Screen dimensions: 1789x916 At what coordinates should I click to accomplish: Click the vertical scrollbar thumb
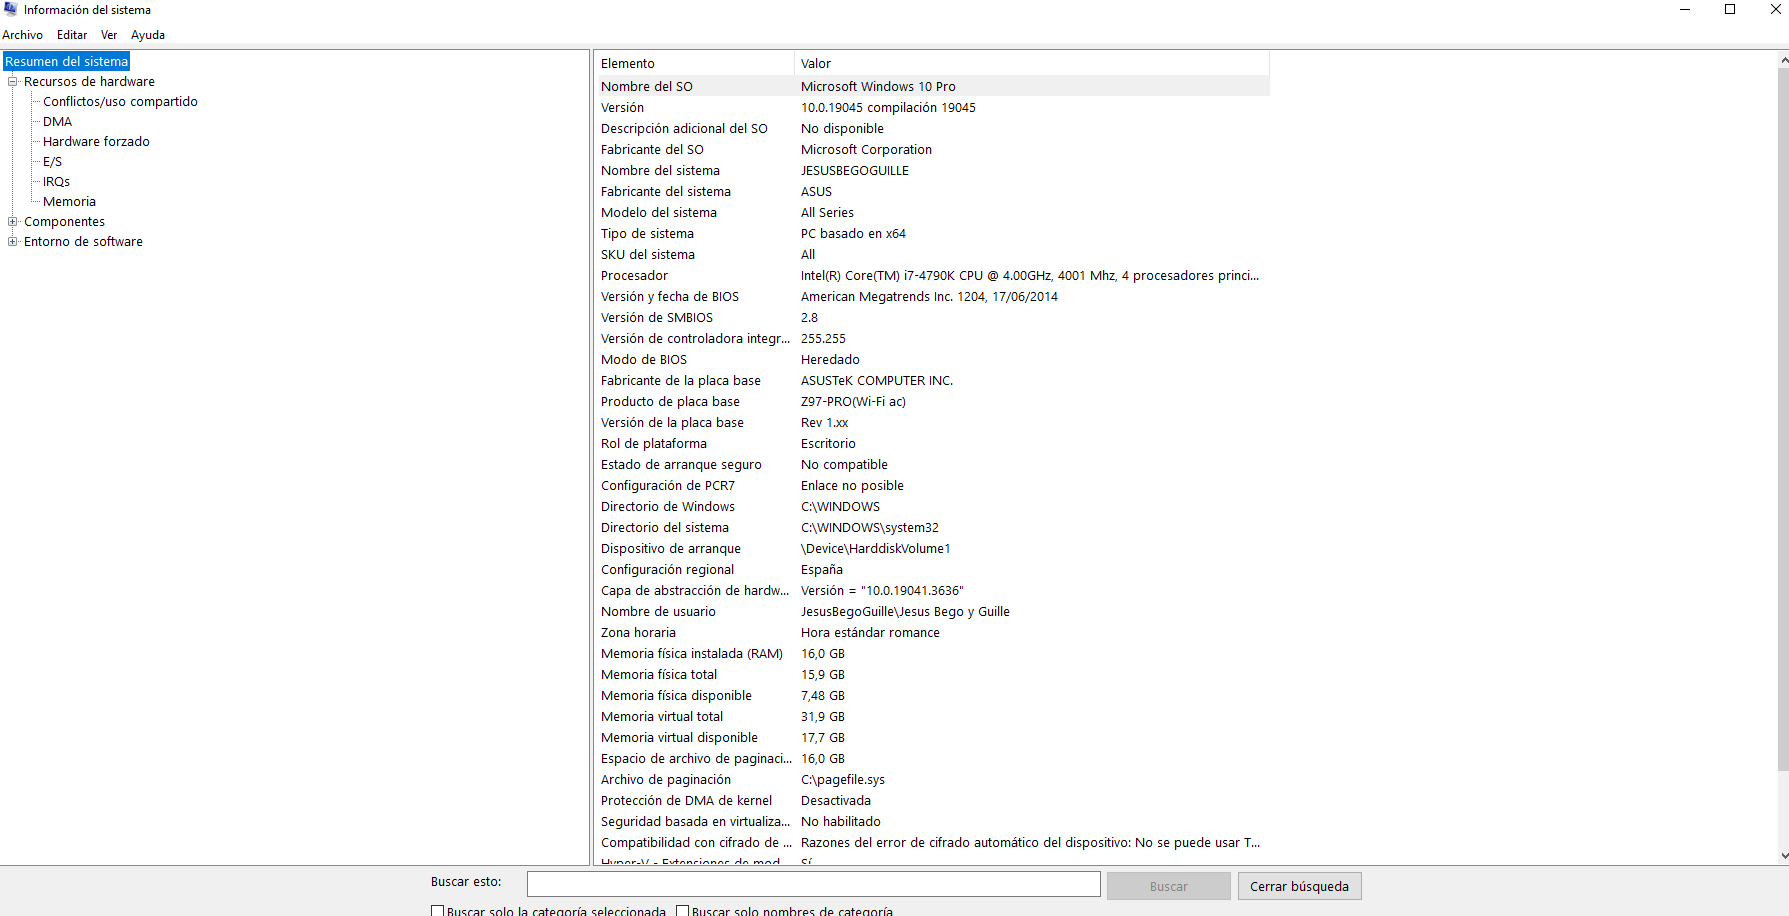tap(1783, 420)
